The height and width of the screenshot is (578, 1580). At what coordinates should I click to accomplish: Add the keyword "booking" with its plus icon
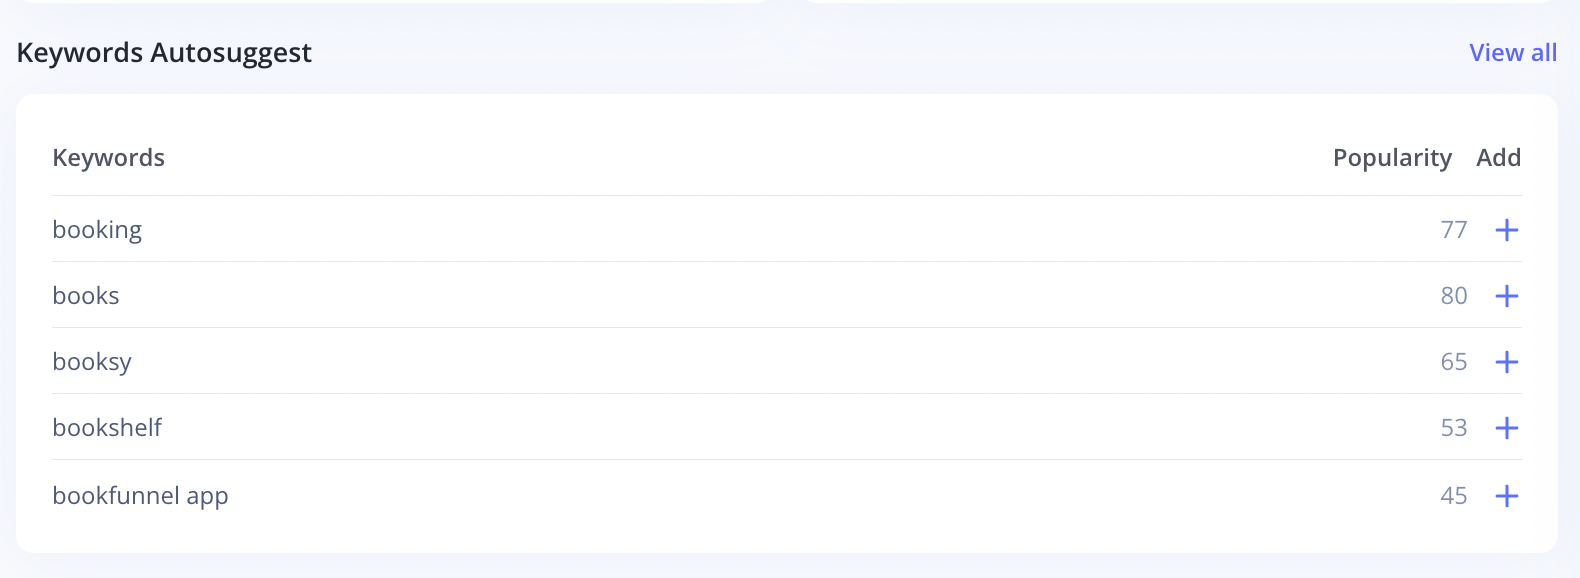[1506, 230]
